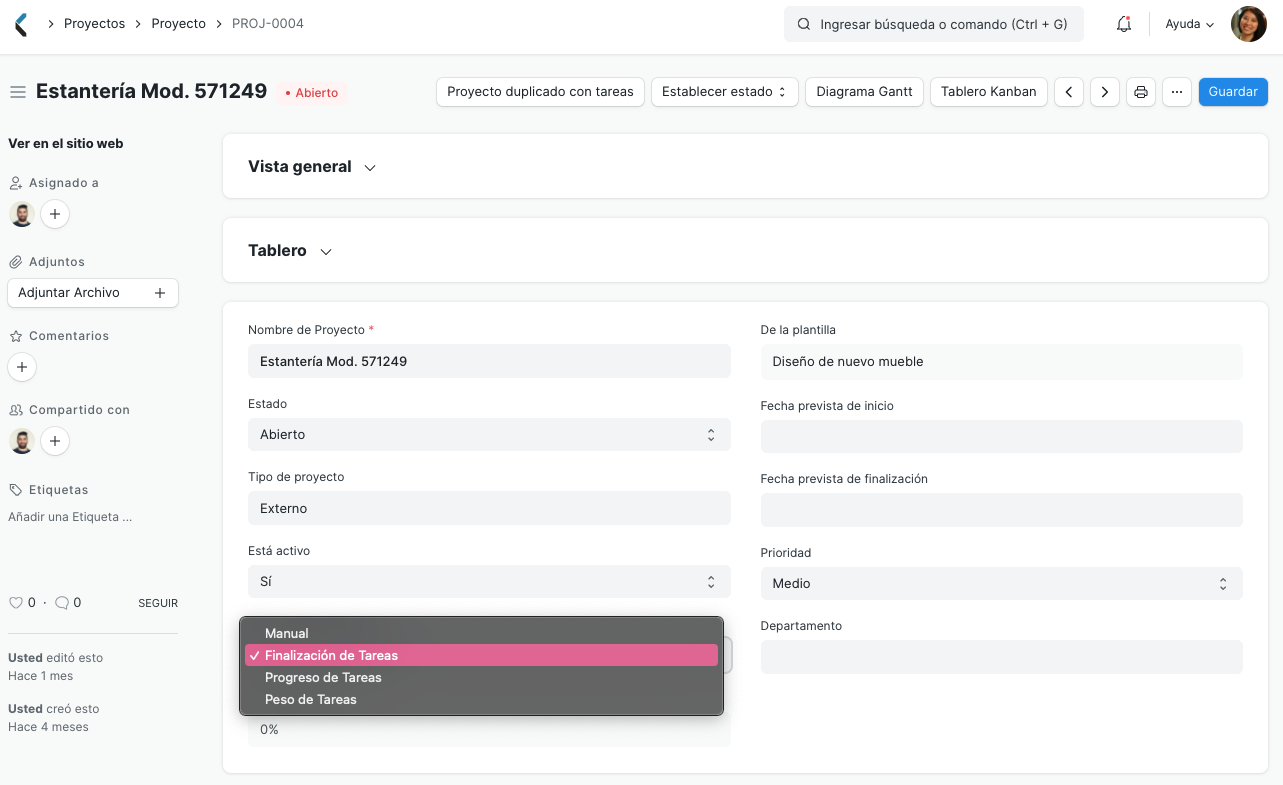
Task: Click Ver en el sitio web link
Action: (x=66, y=144)
